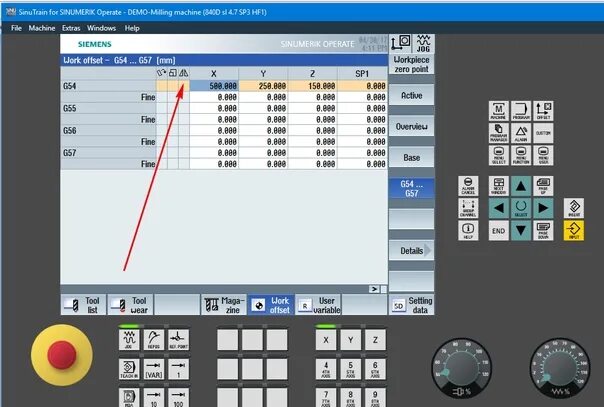Click the cursor left arrow key
The width and height of the screenshot is (604, 407).
(x=498, y=208)
